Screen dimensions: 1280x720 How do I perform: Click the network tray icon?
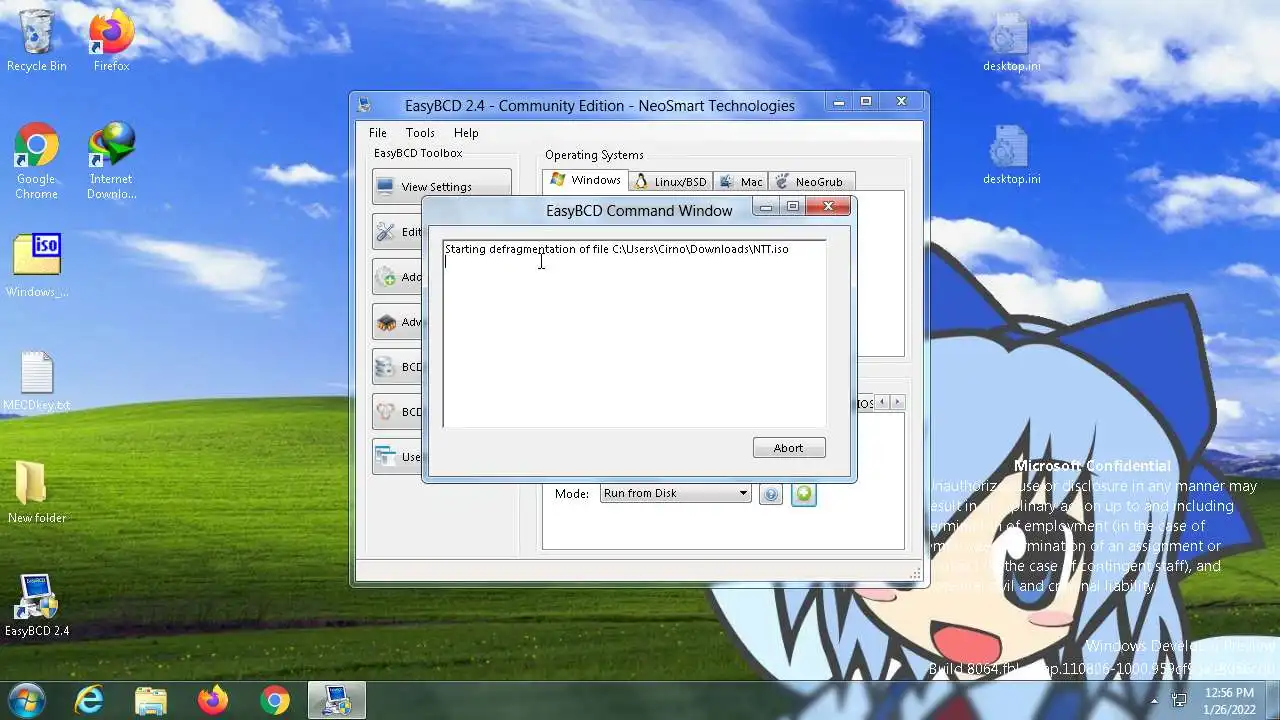tap(1179, 700)
